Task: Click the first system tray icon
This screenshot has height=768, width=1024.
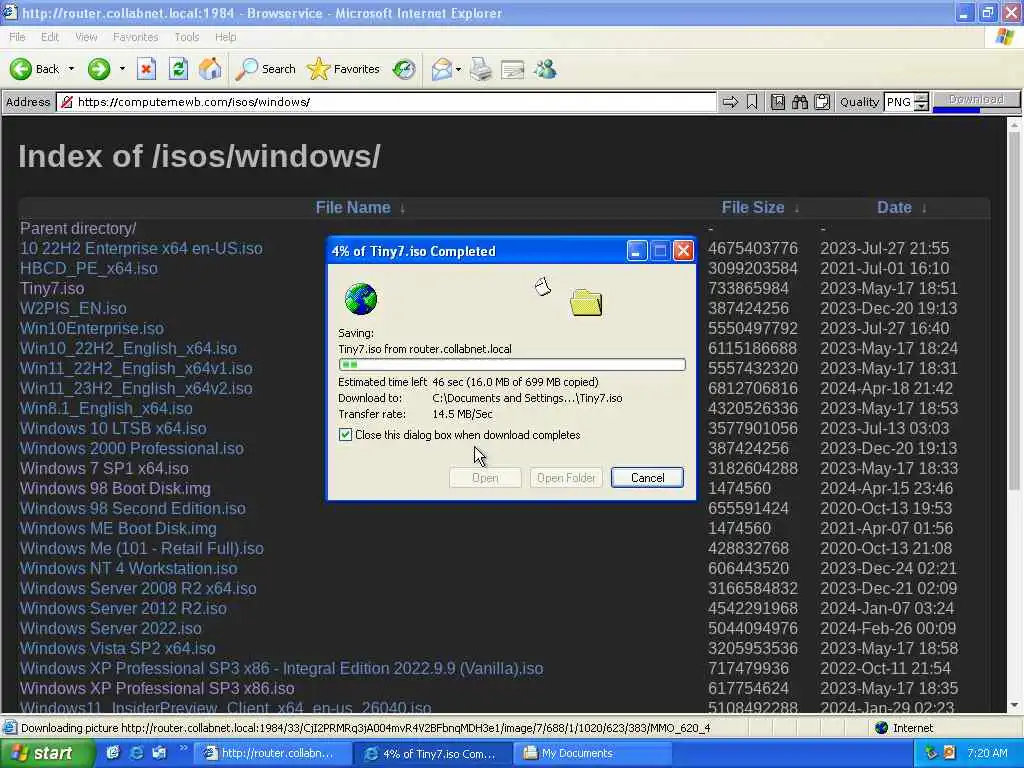Action: pyautogui.click(x=931, y=753)
